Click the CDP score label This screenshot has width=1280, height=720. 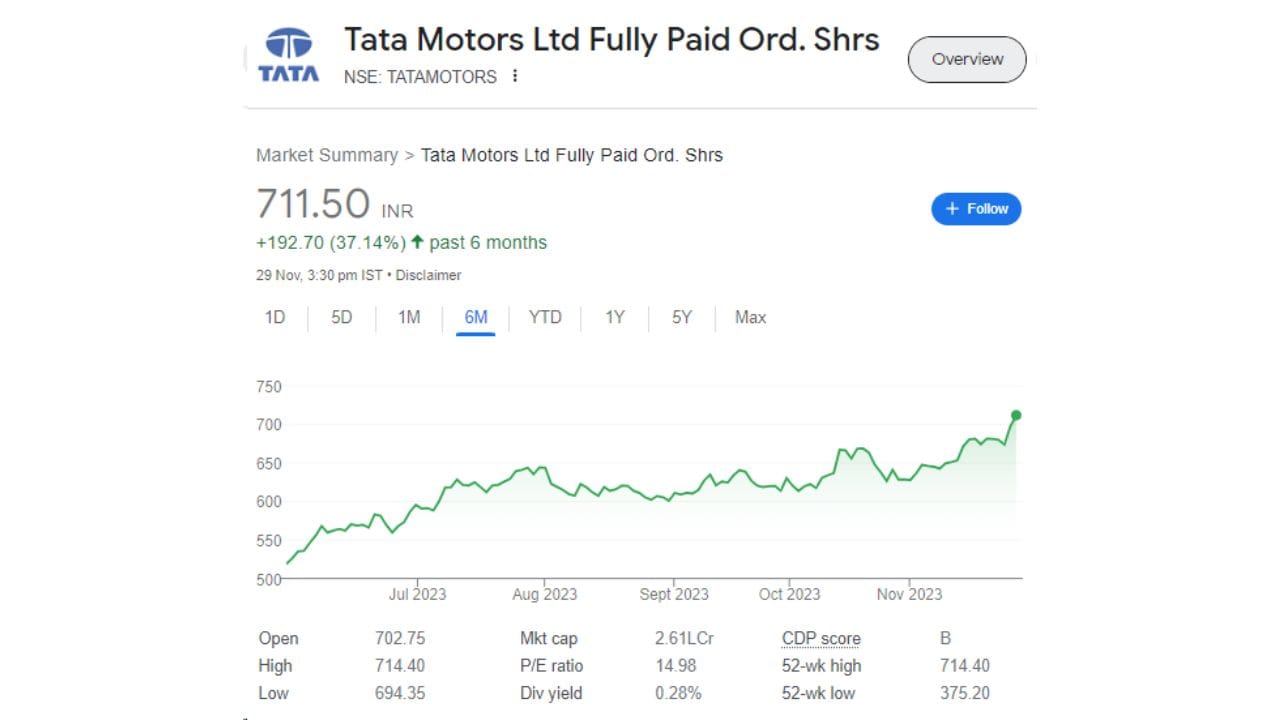pos(821,639)
